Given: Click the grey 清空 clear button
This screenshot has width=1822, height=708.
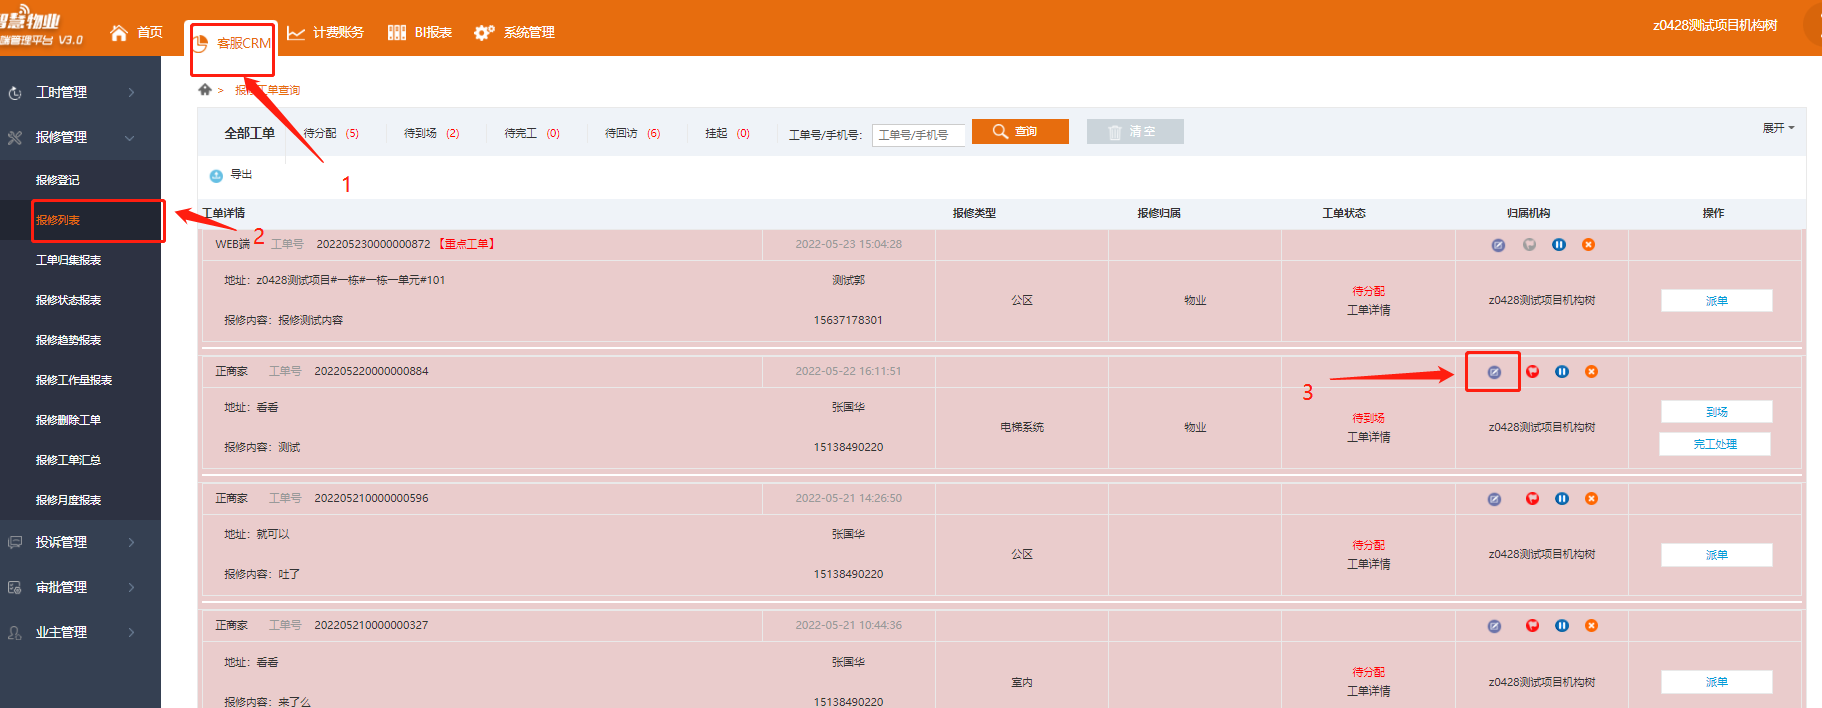Looking at the screenshot, I should click(1135, 132).
